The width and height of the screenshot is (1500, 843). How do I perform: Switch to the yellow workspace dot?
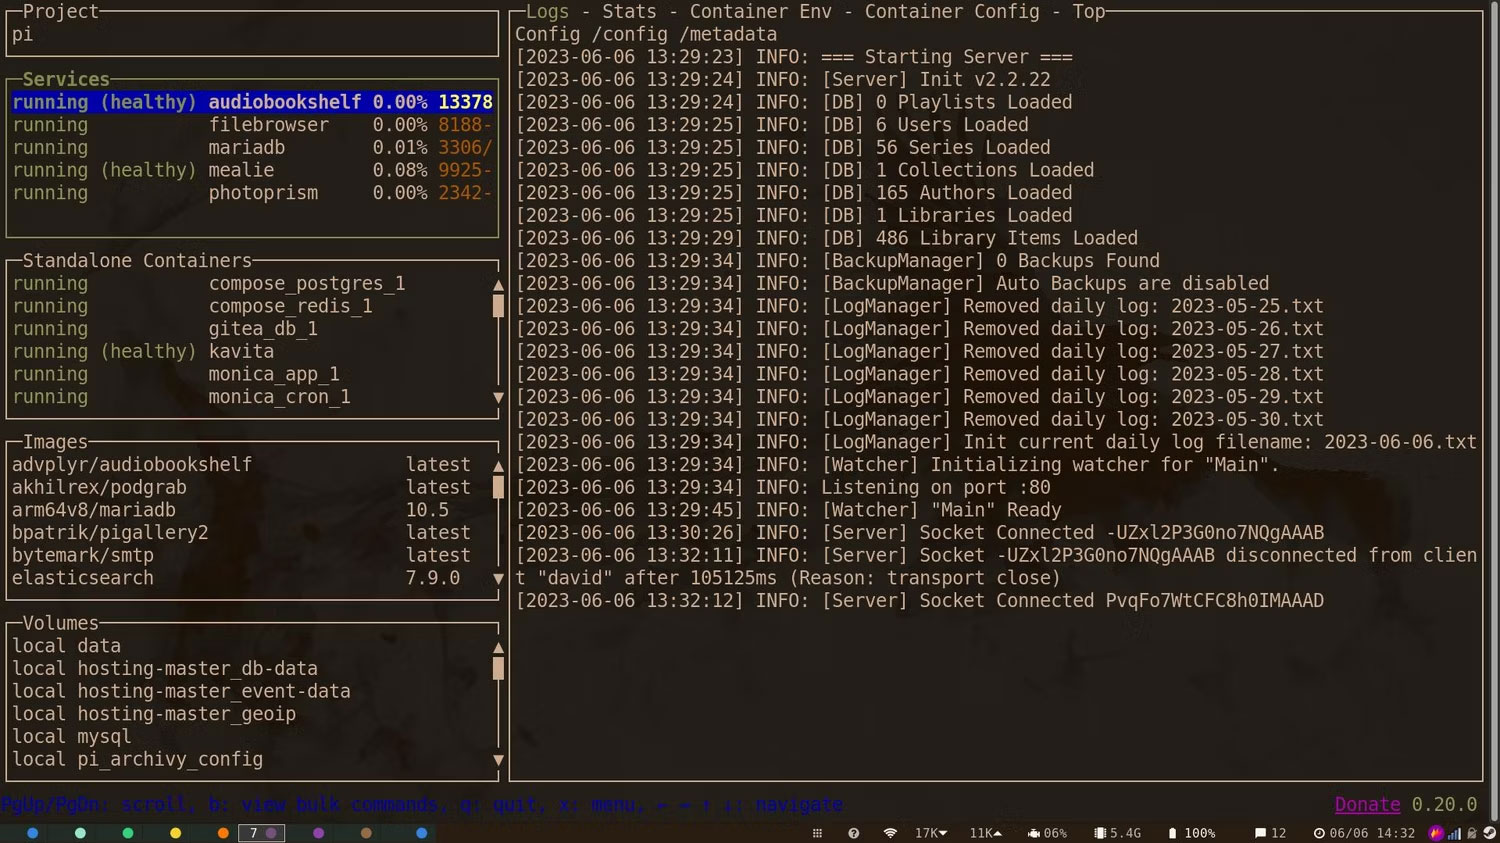(x=175, y=833)
